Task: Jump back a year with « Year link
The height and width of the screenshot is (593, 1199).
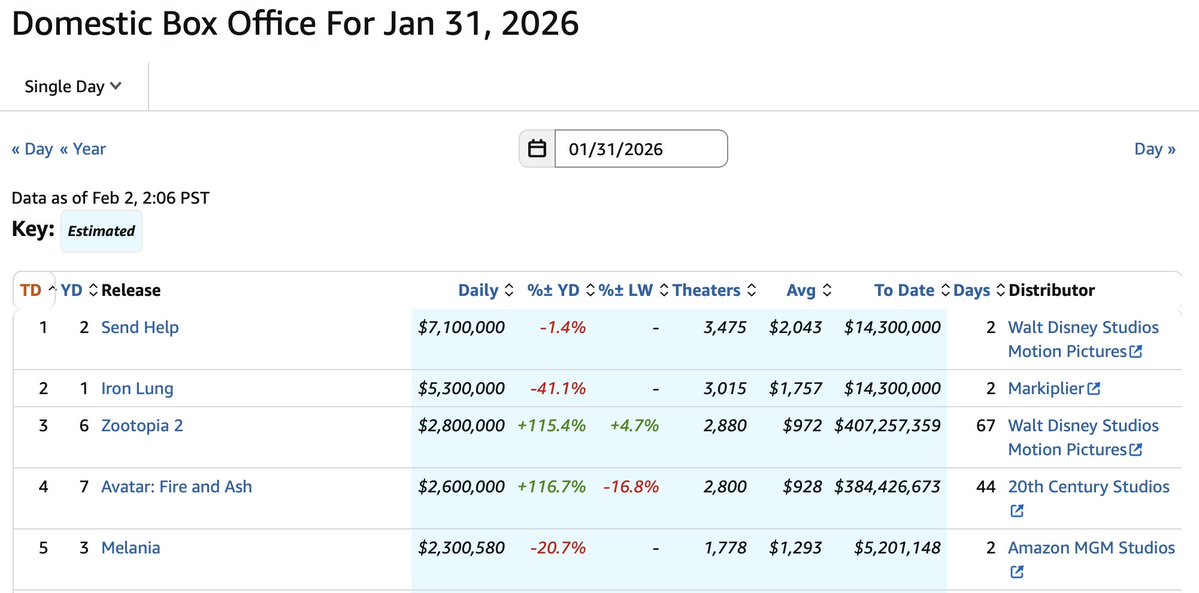Action: tap(83, 148)
